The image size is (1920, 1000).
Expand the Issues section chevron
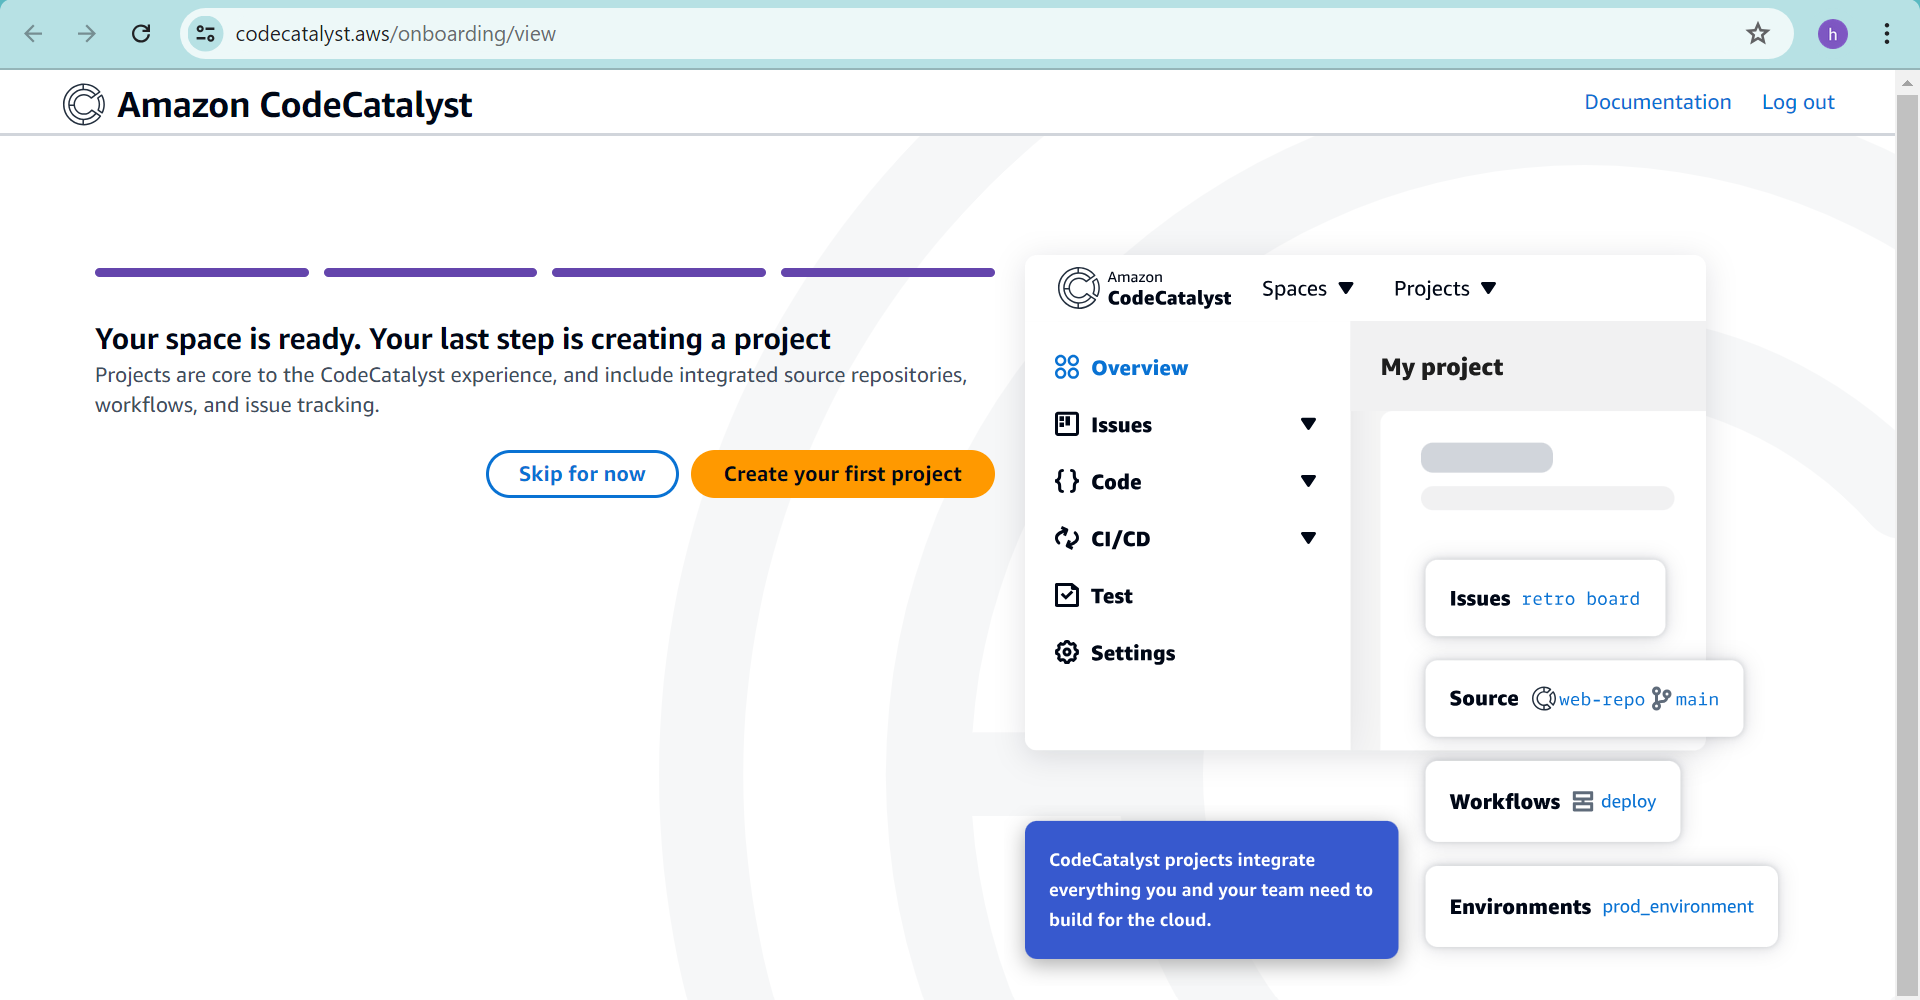point(1309,424)
